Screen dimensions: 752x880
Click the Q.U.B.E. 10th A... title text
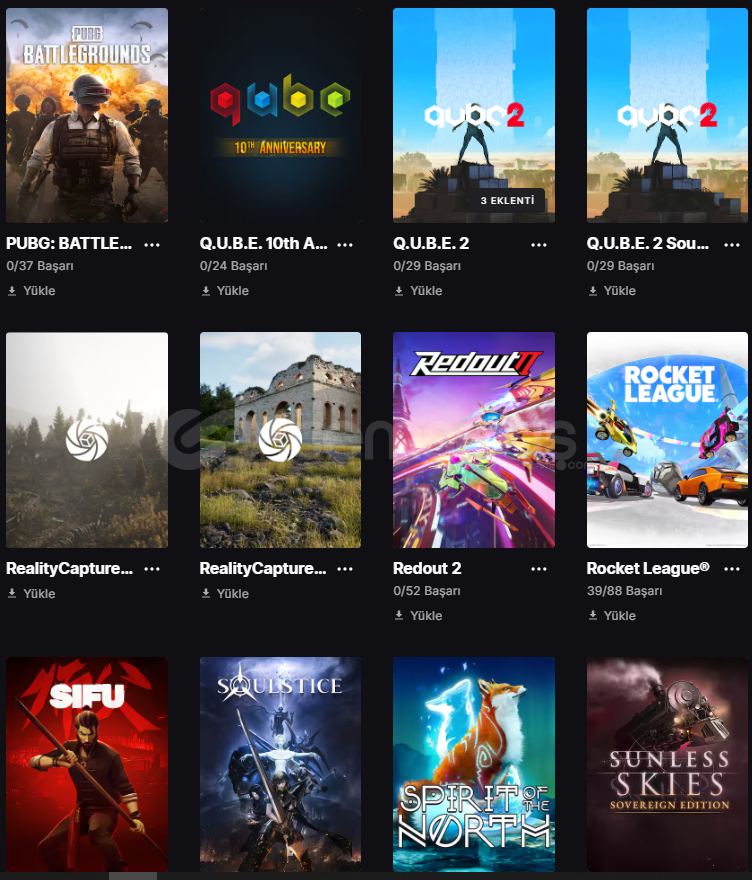(x=263, y=244)
